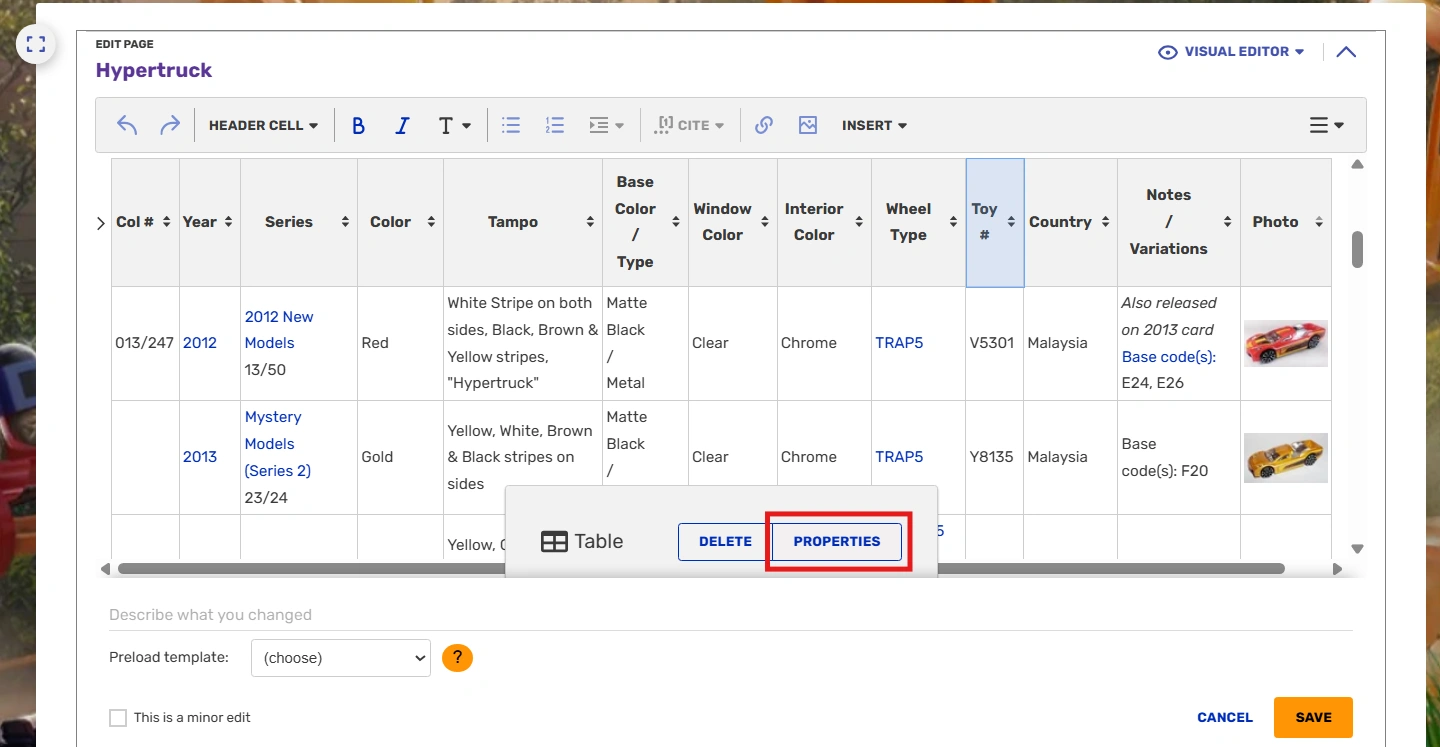Click the redo arrow icon
The height and width of the screenshot is (747, 1440).
point(170,125)
